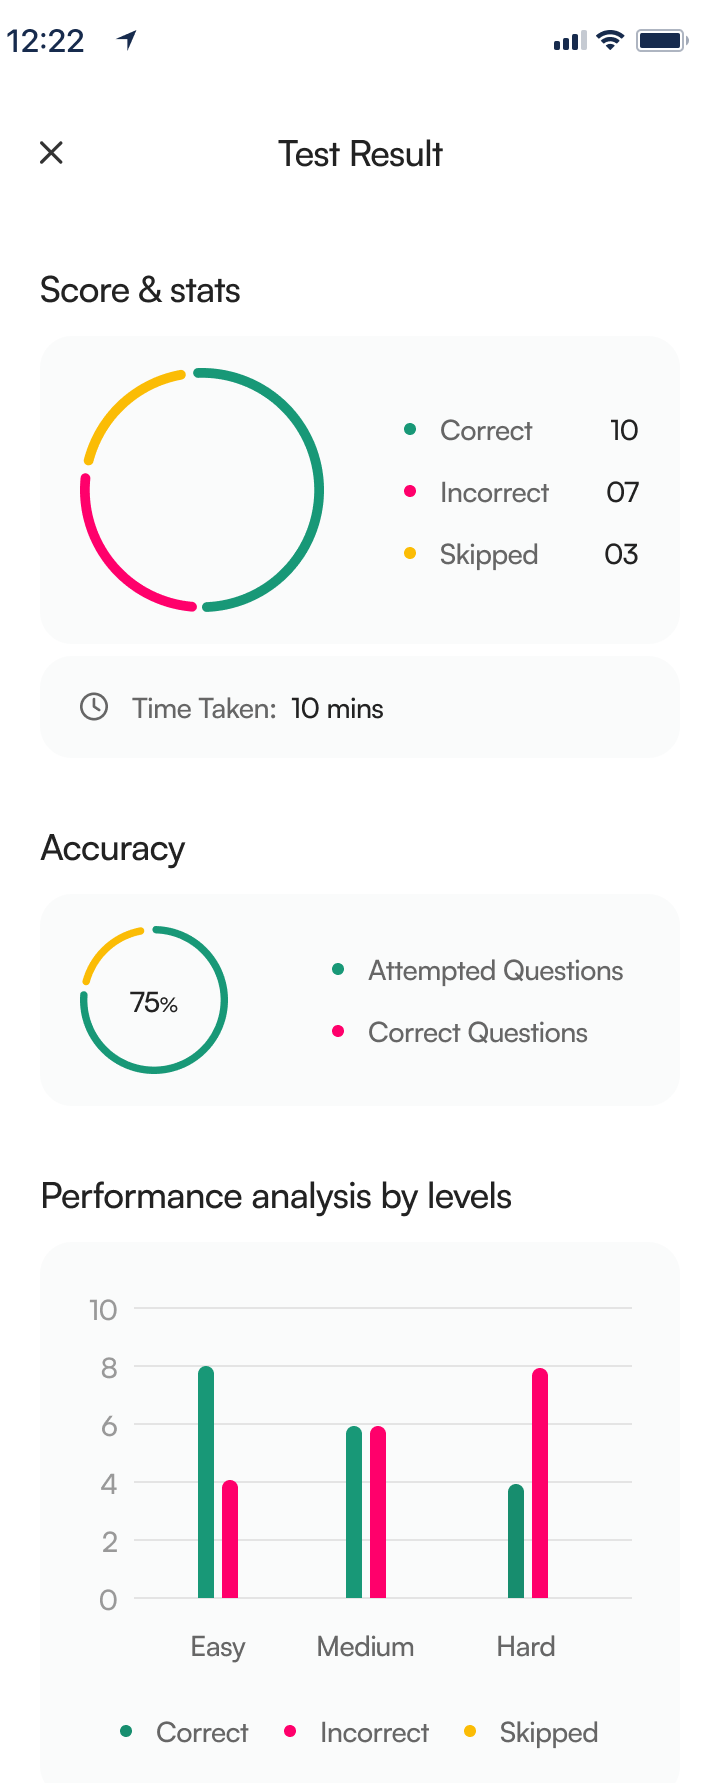Click the clock icon beside Time Taken

pyautogui.click(x=93, y=707)
